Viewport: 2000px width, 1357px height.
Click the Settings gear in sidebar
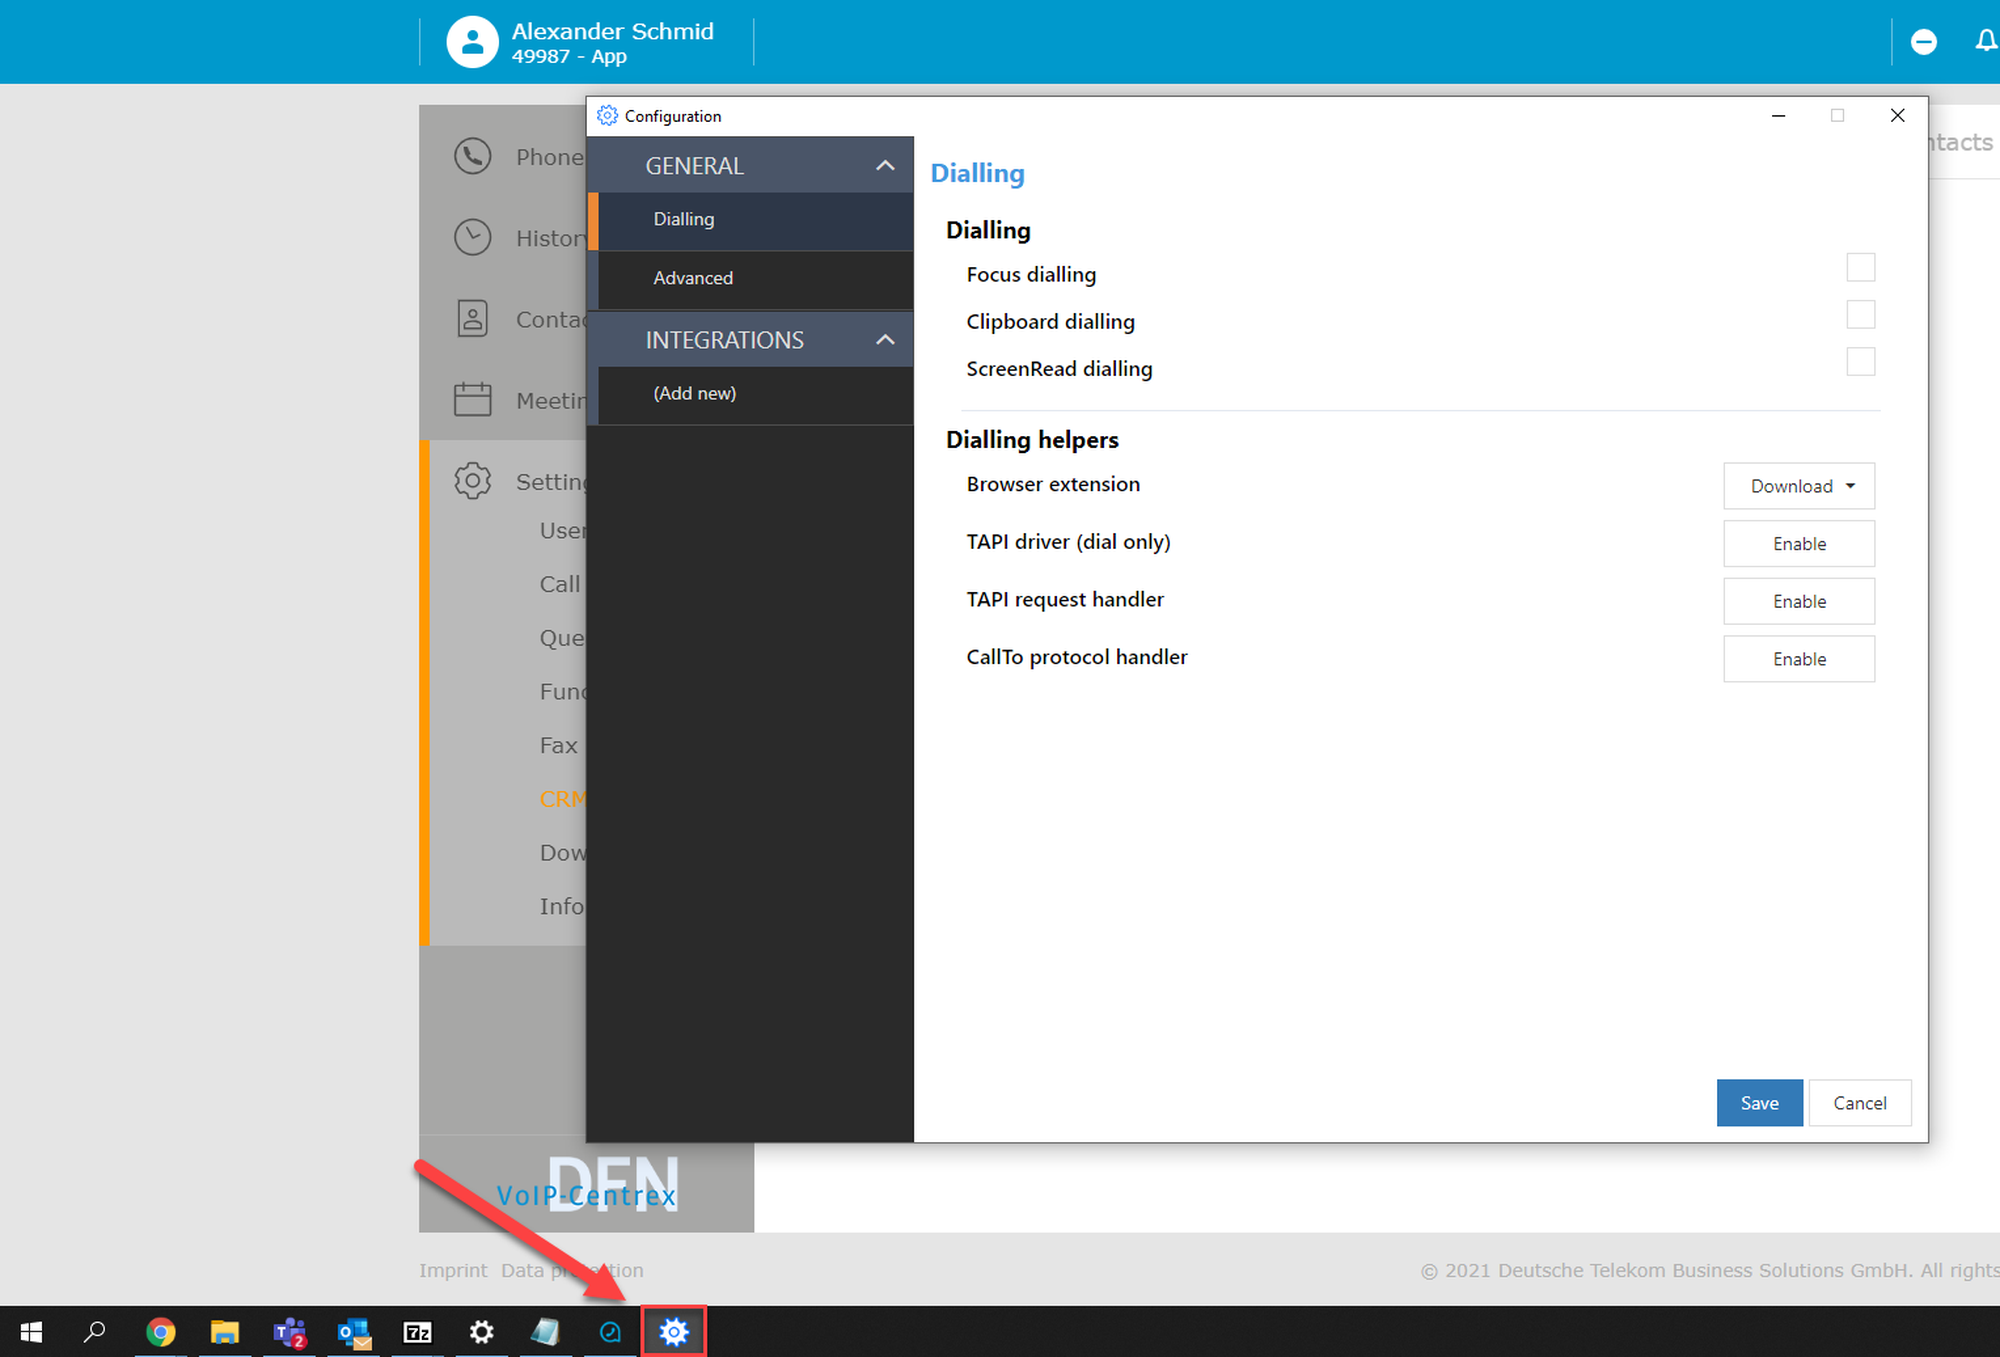(472, 481)
